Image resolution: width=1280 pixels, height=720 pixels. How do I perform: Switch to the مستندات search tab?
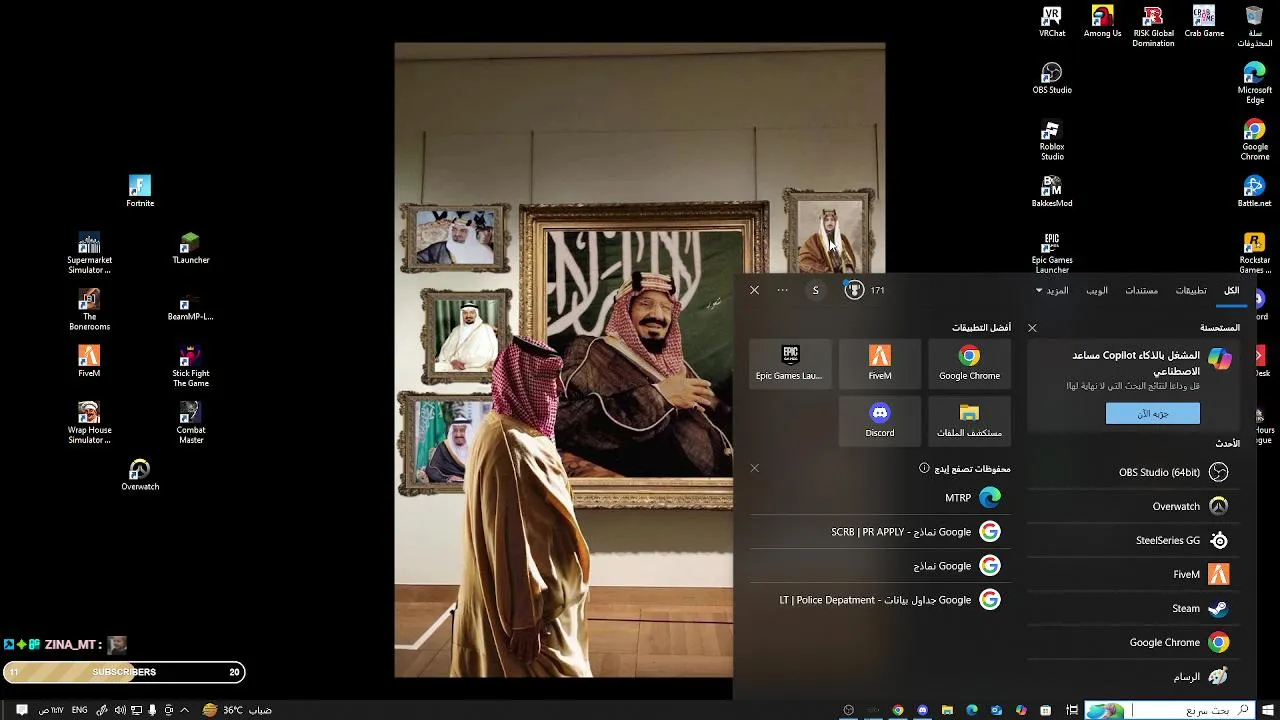1141,290
